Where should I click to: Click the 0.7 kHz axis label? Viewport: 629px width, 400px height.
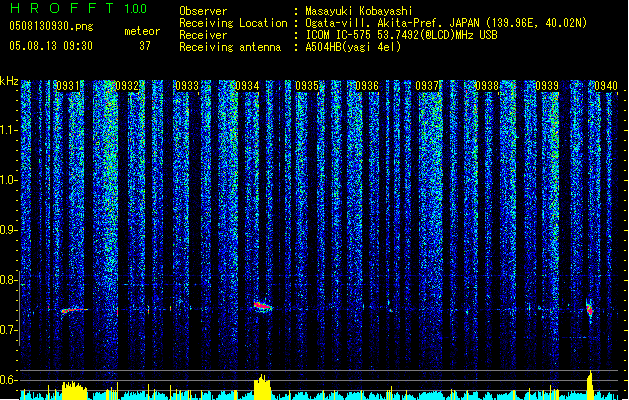[x=9, y=330]
